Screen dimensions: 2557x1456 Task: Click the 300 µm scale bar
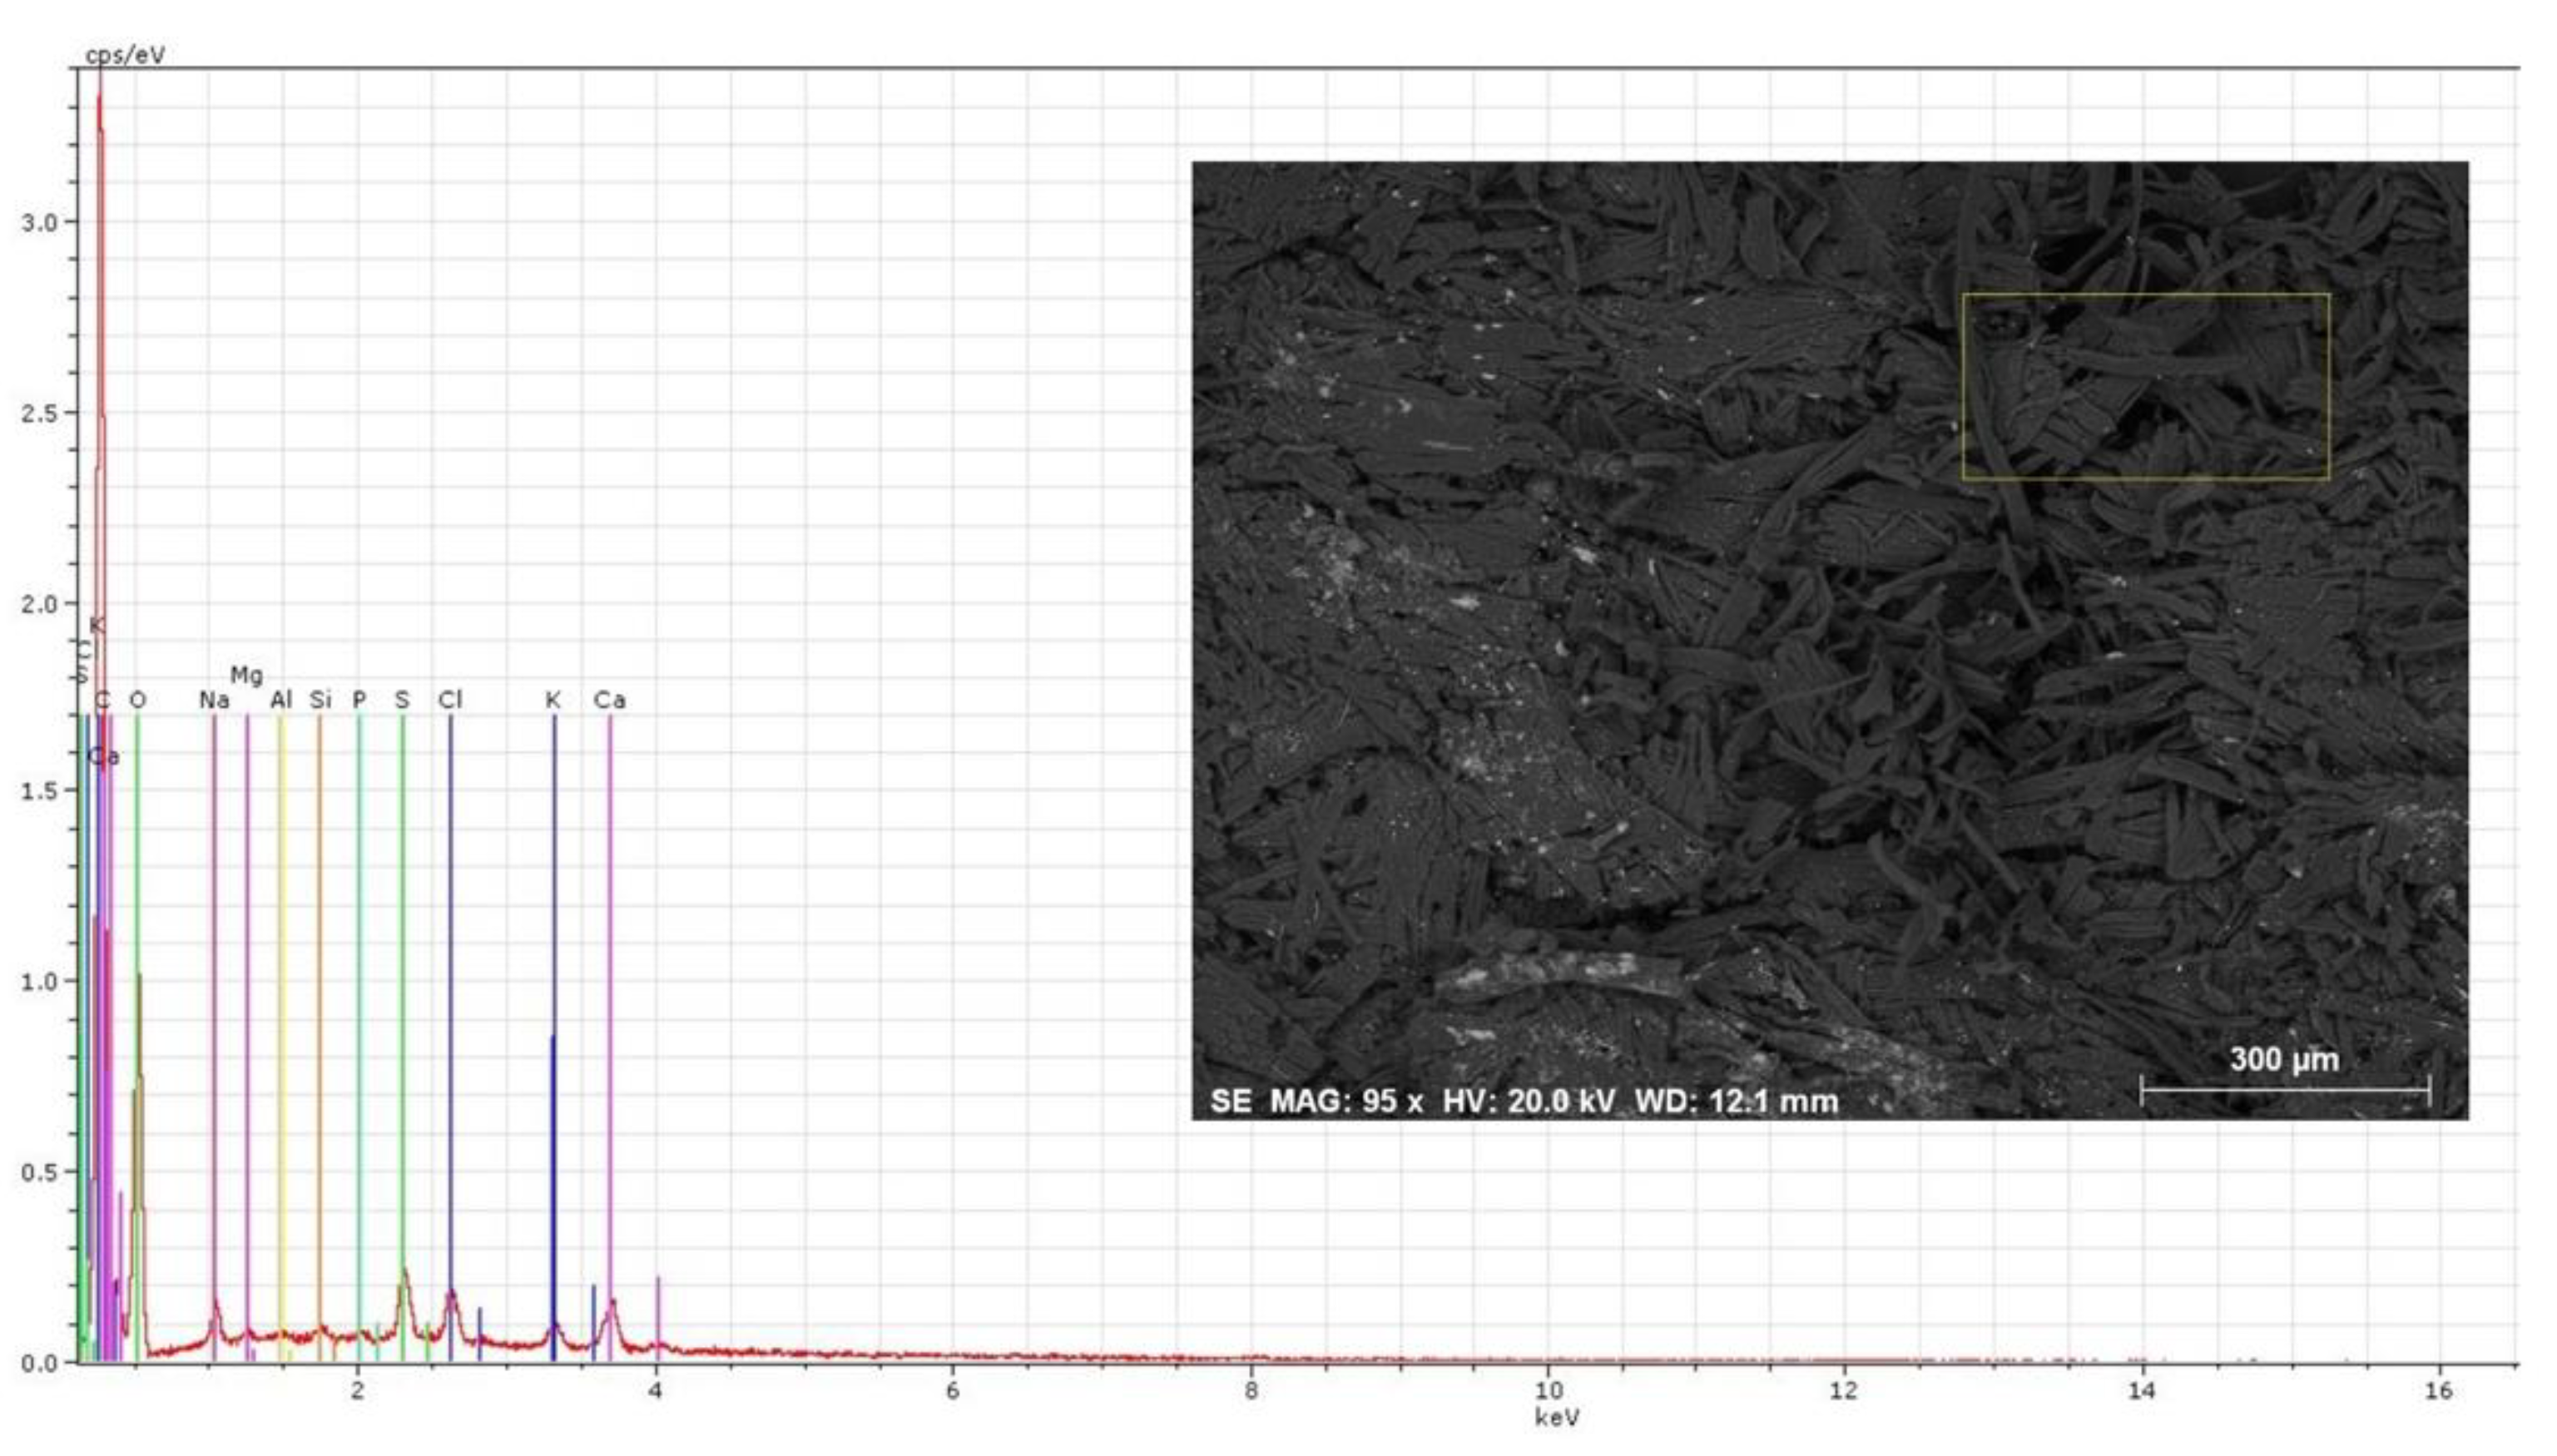click(x=2284, y=1089)
